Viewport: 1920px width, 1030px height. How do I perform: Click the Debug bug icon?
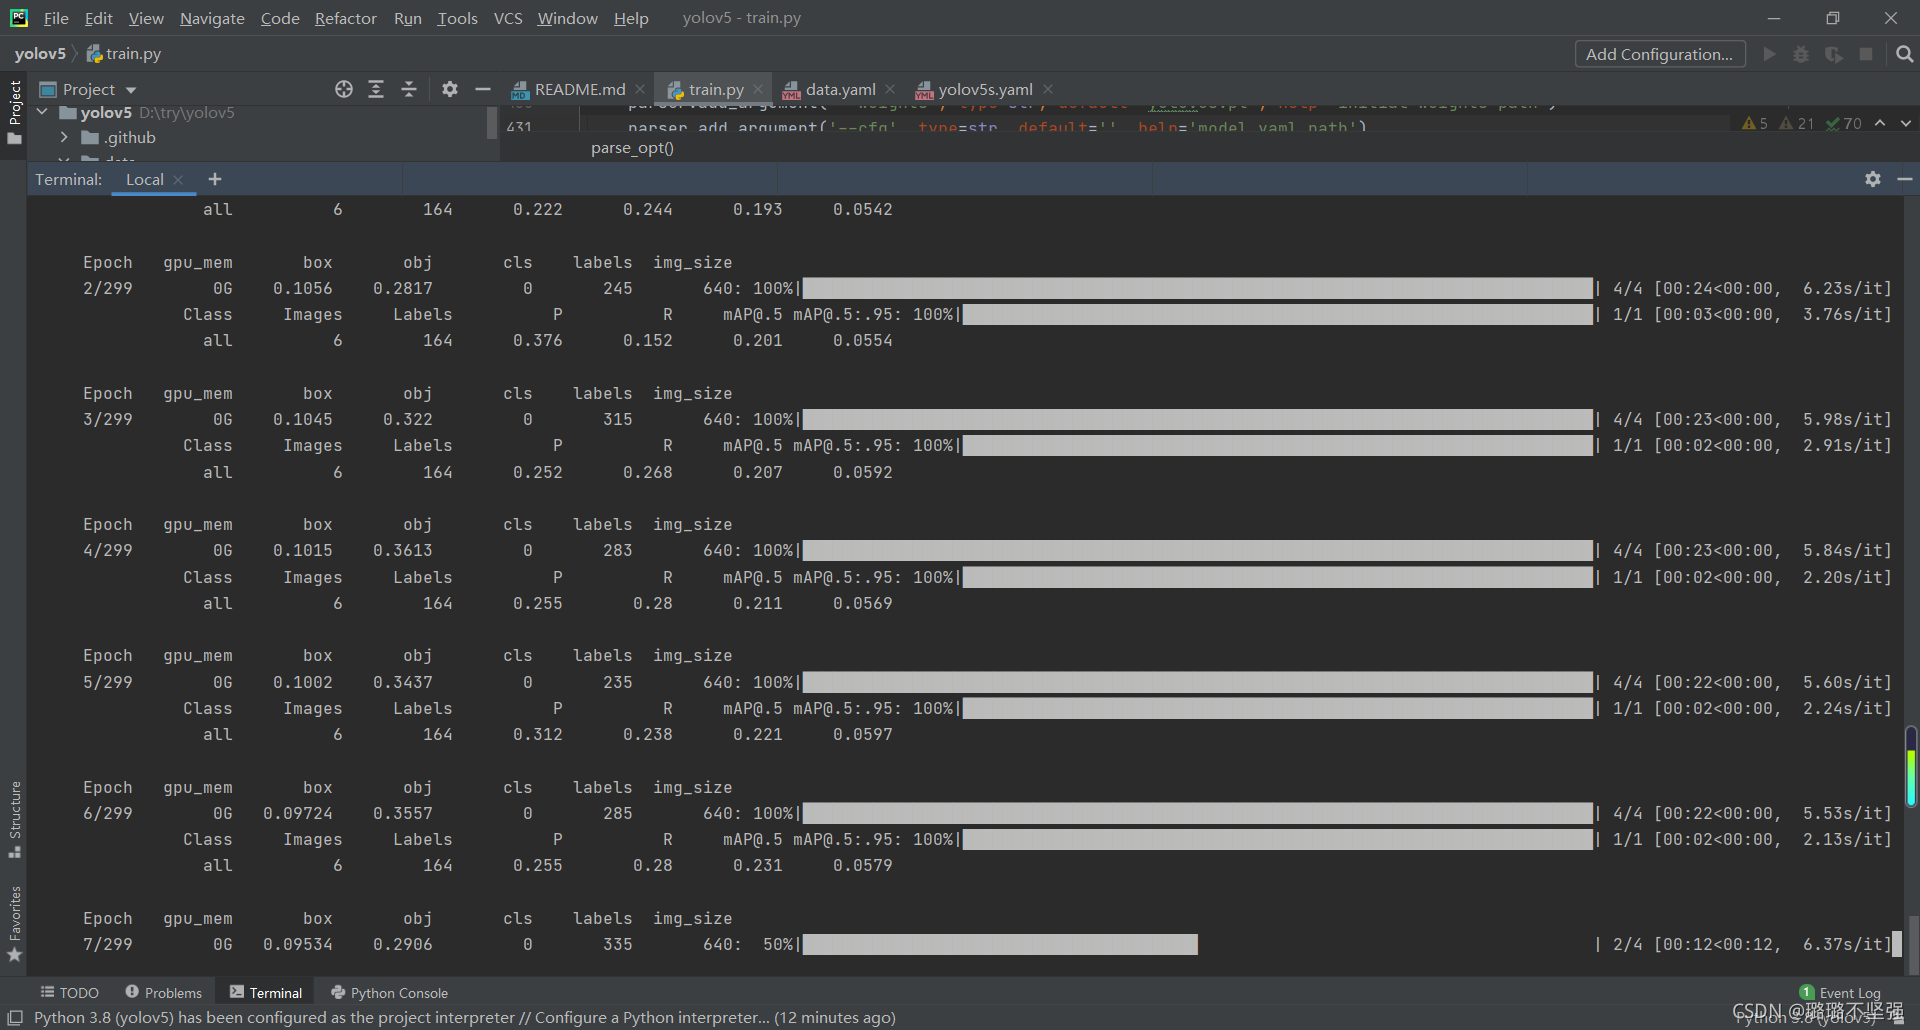pos(1801,54)
